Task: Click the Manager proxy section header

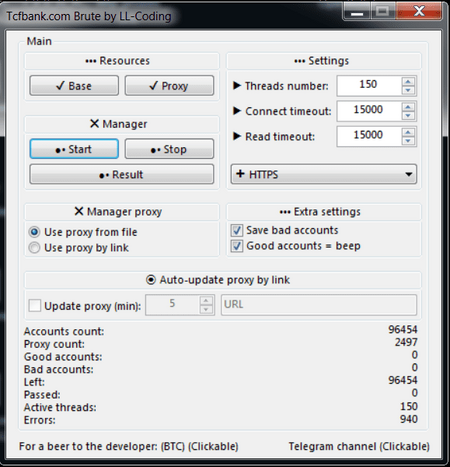Action: tap(122, 212)
